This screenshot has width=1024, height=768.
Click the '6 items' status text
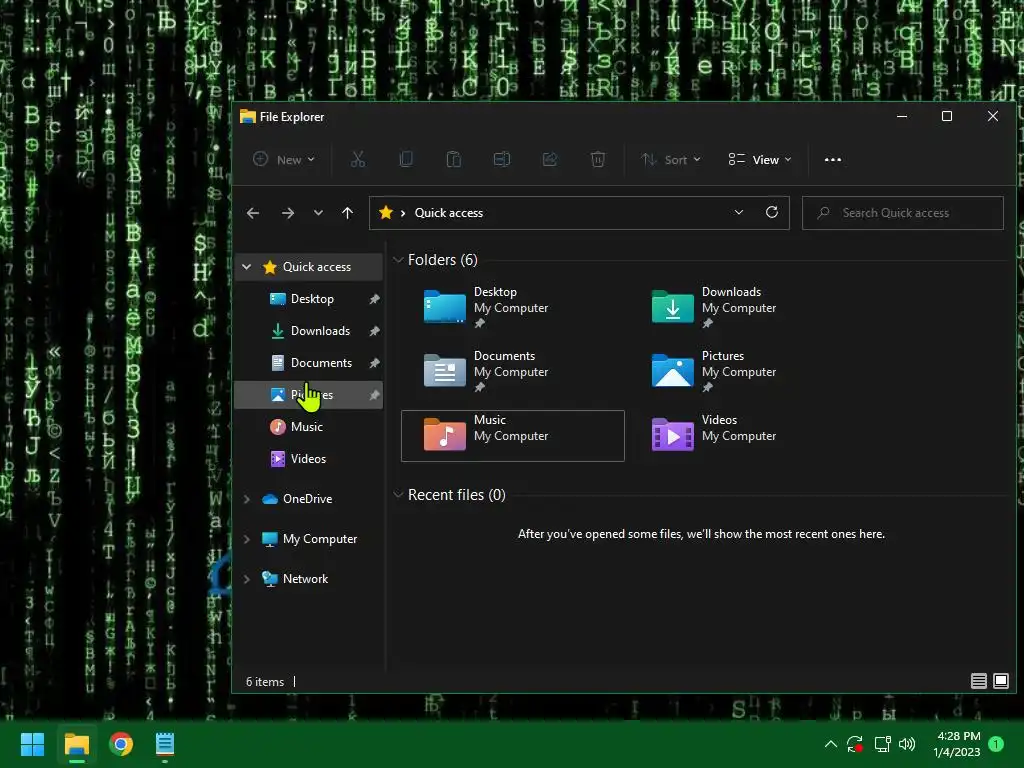coord(264,682)
